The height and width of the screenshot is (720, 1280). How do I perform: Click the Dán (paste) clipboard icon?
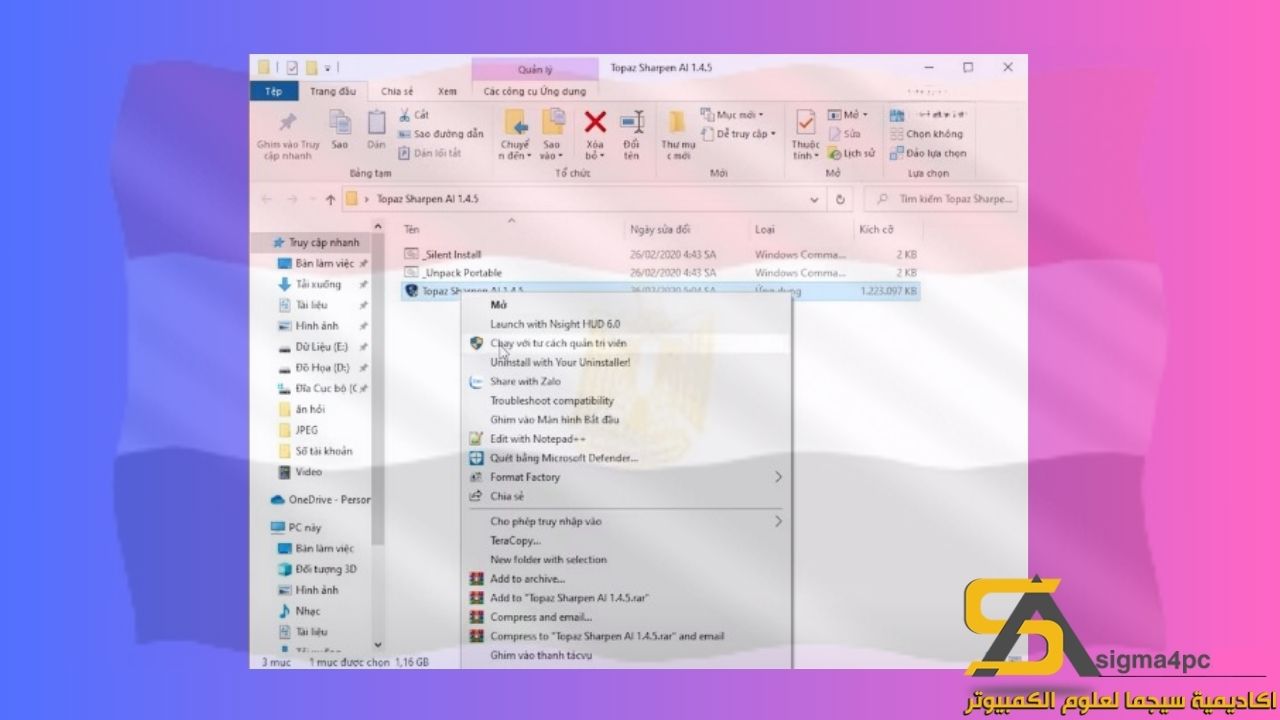376,123
